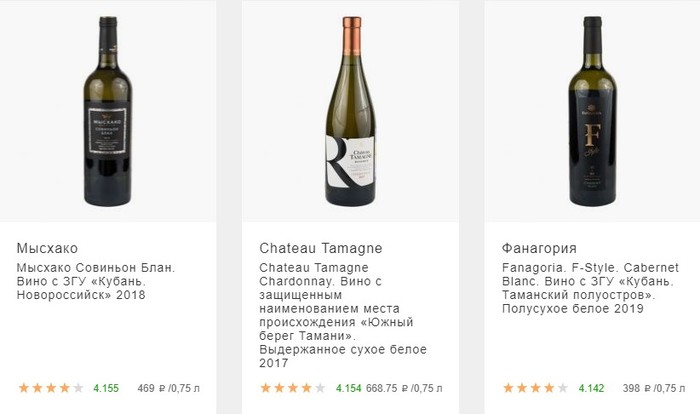Click the 4.154 rating score

pyautogui.click(x=346, y=387)
